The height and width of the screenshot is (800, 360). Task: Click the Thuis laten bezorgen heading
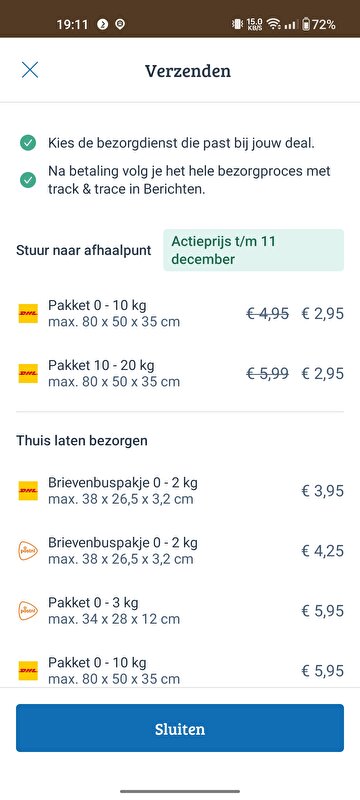click(x=82, y=441)
